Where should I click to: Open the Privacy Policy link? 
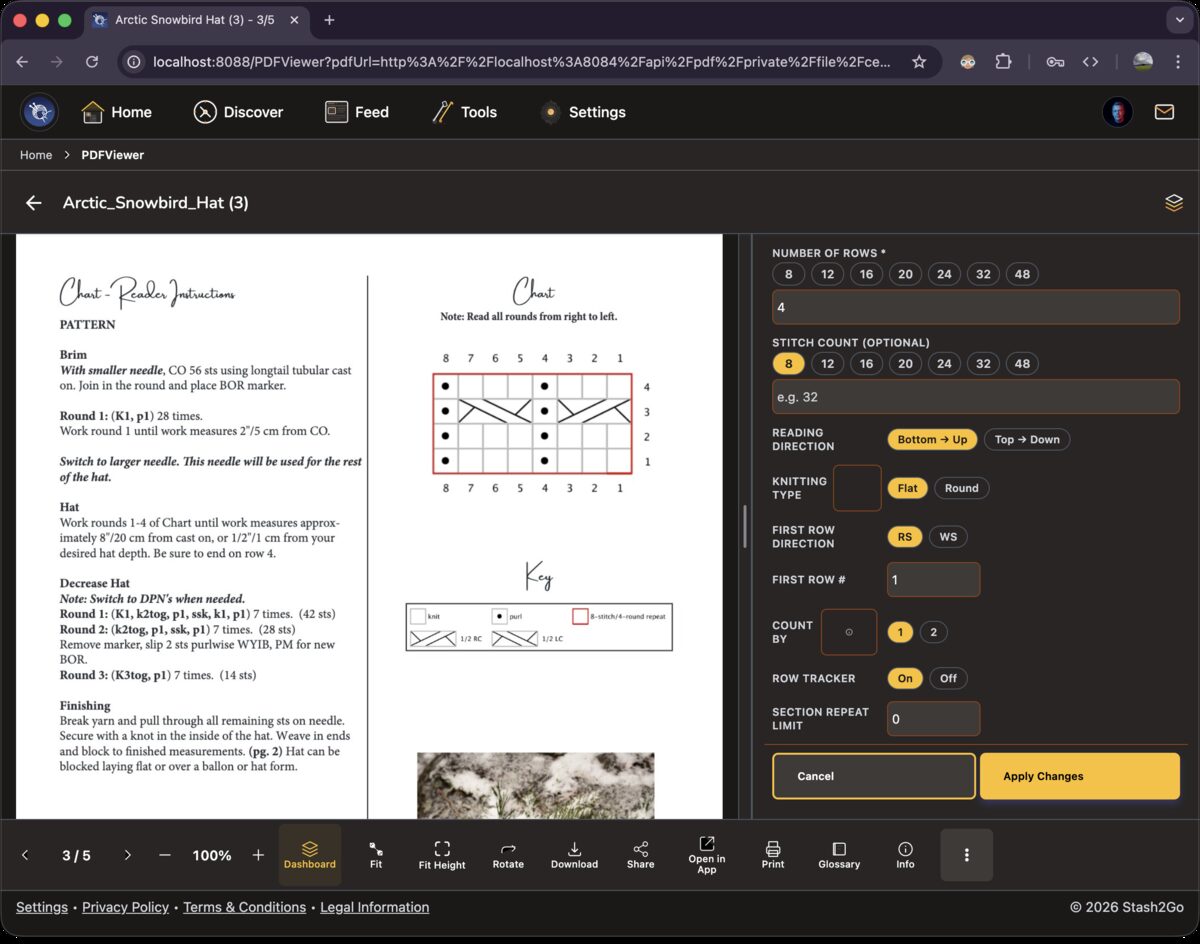[125, 907]
